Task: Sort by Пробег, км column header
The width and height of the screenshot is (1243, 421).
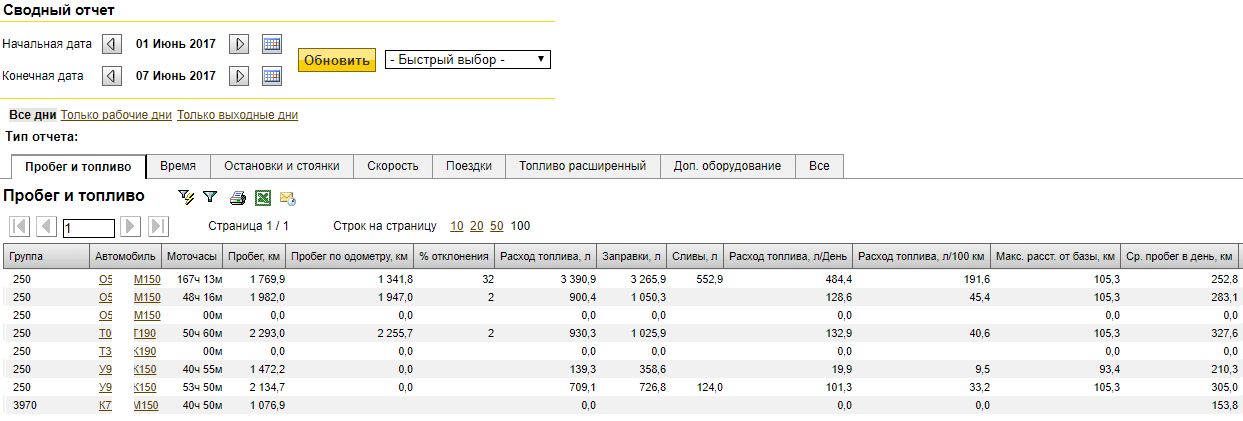Action: coord(254,256)
